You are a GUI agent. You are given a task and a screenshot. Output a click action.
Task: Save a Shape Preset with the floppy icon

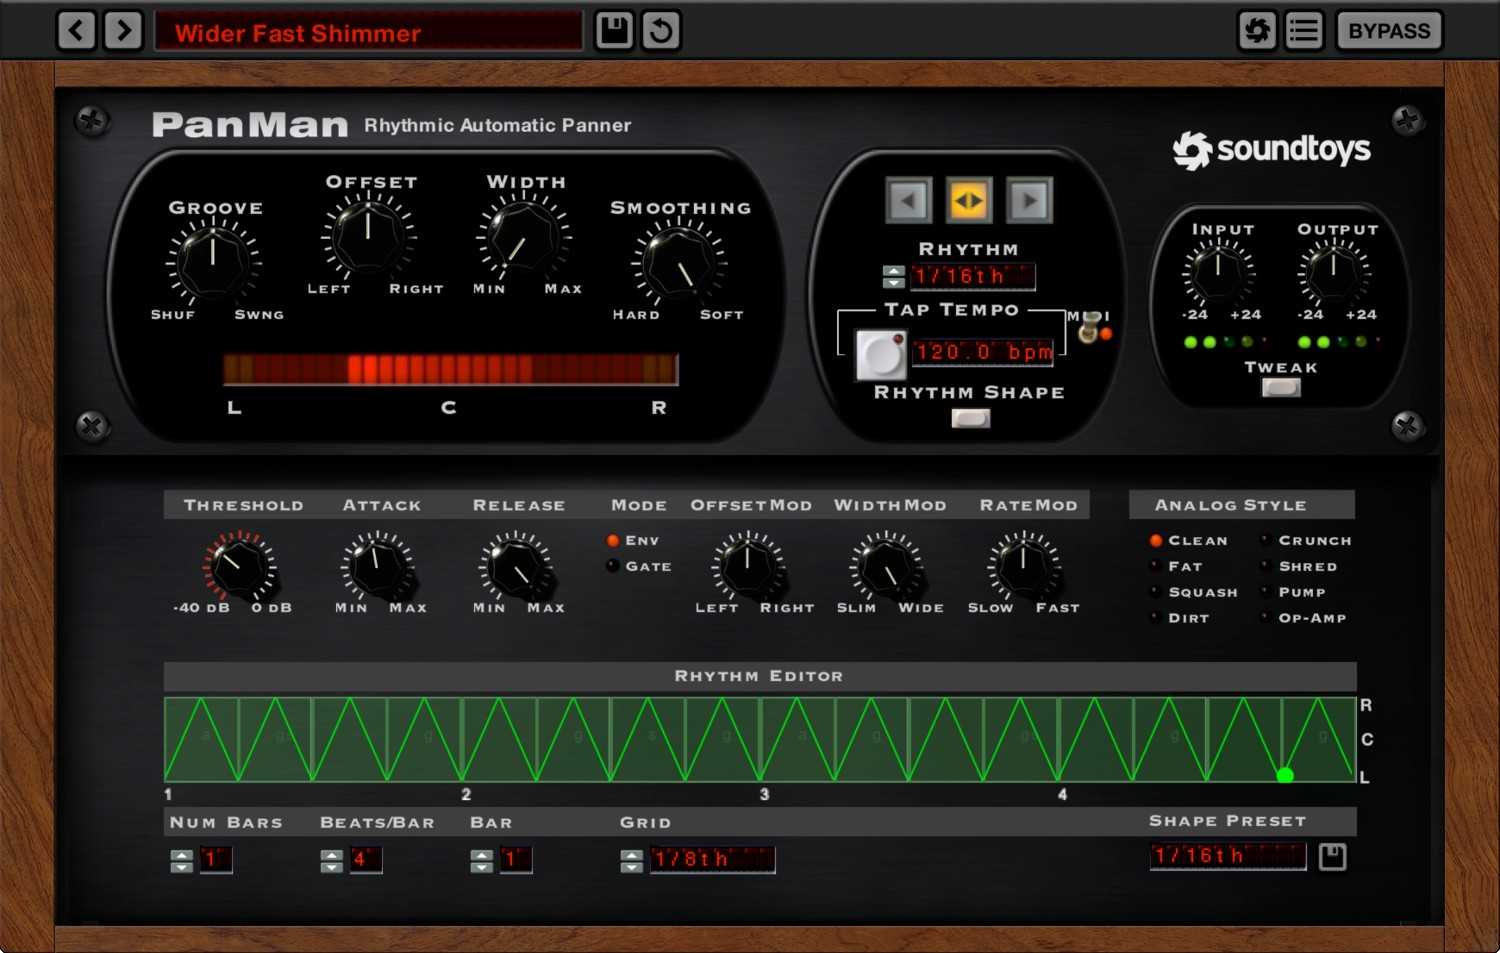tap(1333, 857)
